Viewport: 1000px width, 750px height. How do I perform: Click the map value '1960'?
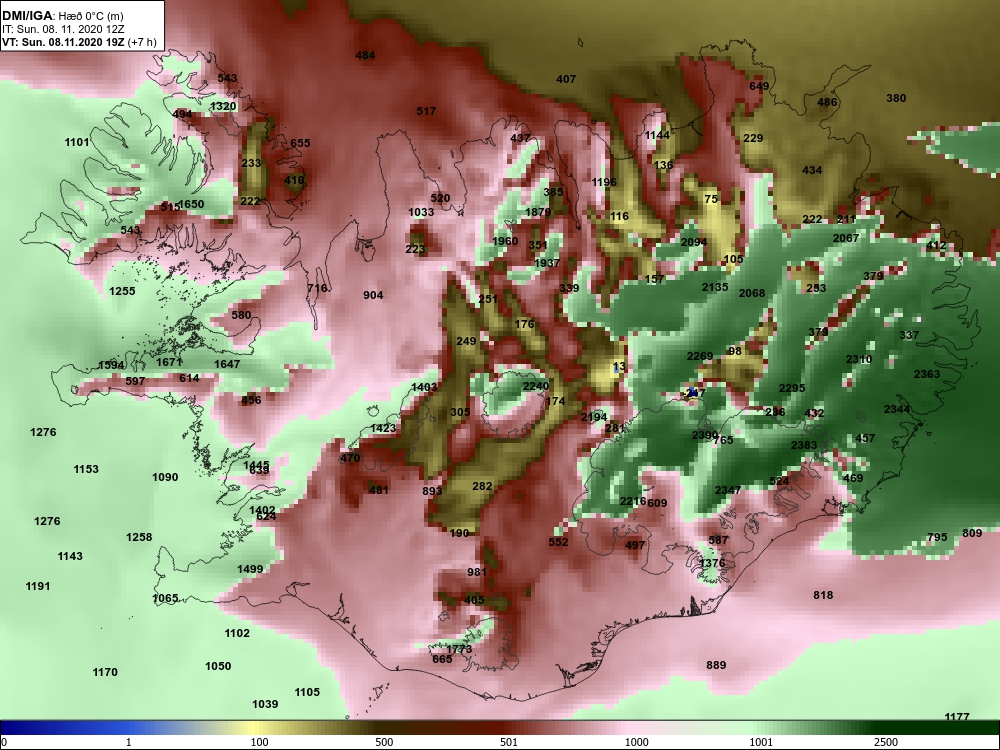[x=505, y=241]
